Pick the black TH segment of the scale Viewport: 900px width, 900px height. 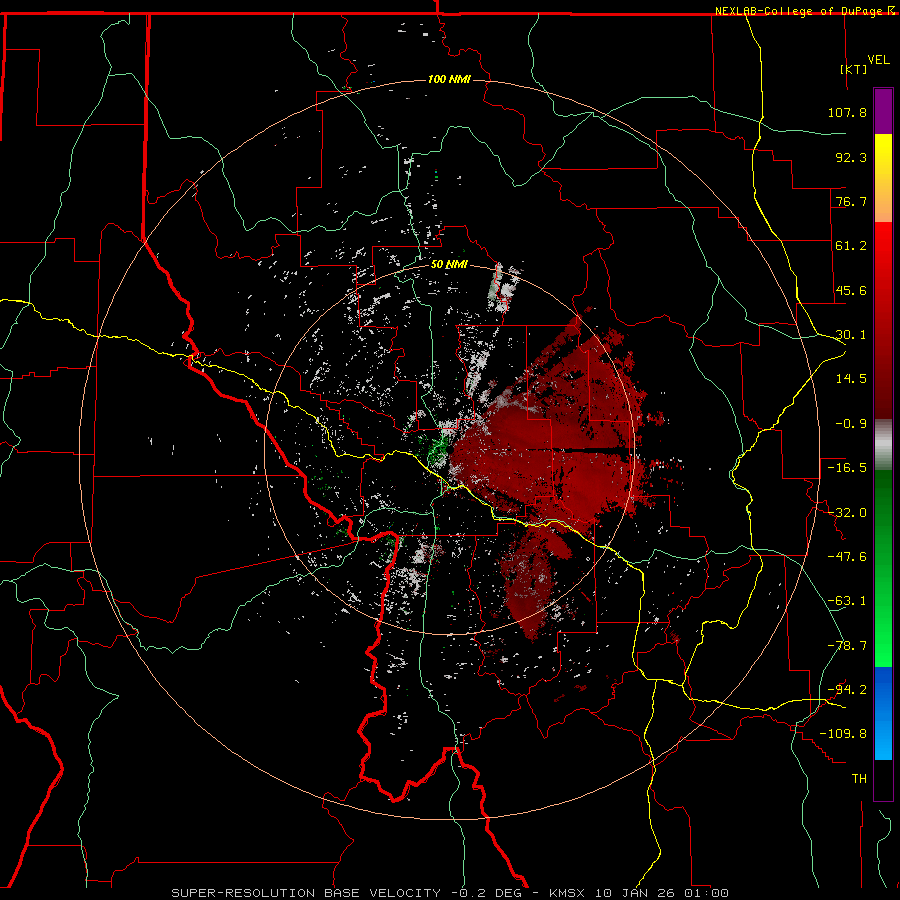[883, 780]
